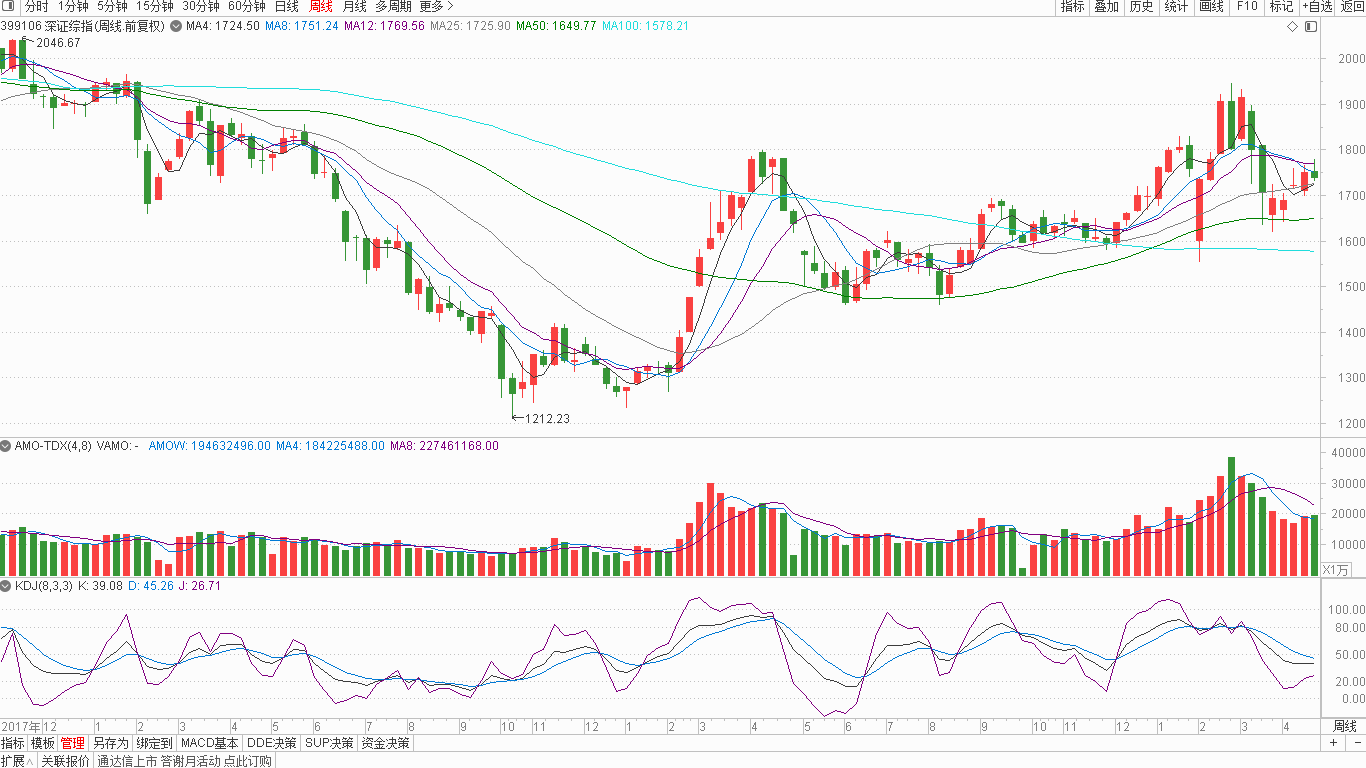
Task: Open the 历史 history button
Action: click(1141, 6)
